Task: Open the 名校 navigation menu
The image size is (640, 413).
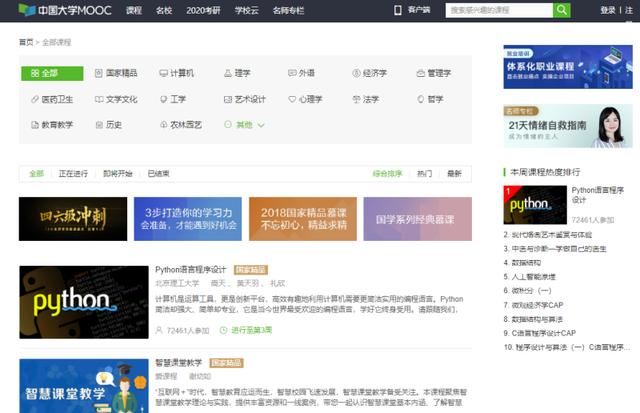Action: pyautogui.click(x=164, y=11)
